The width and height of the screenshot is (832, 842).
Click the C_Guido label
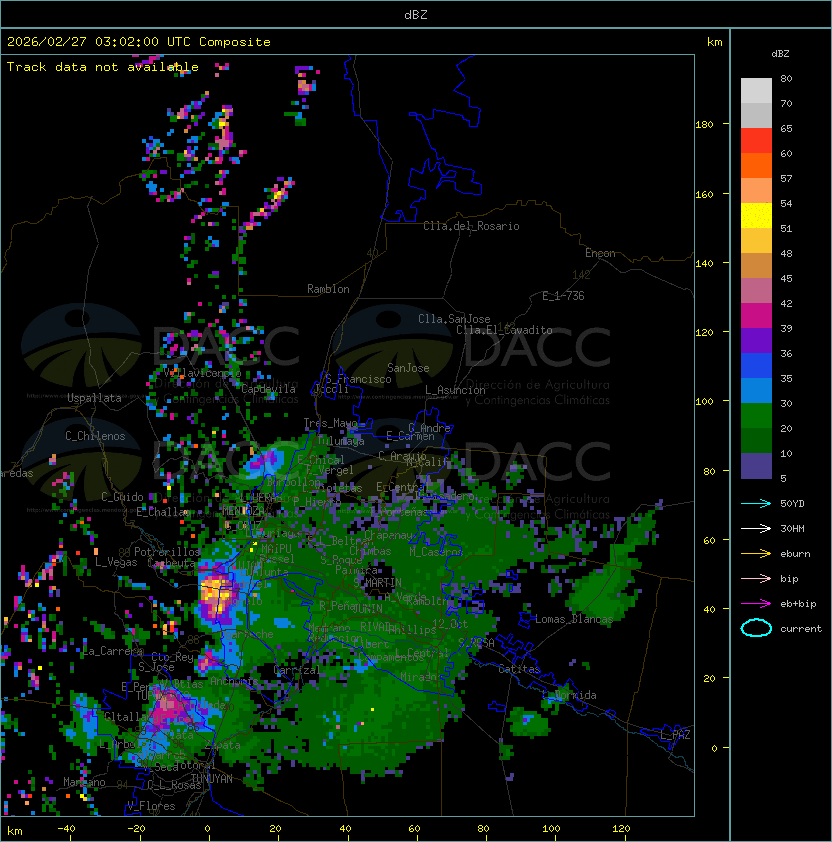coord(122,497)
